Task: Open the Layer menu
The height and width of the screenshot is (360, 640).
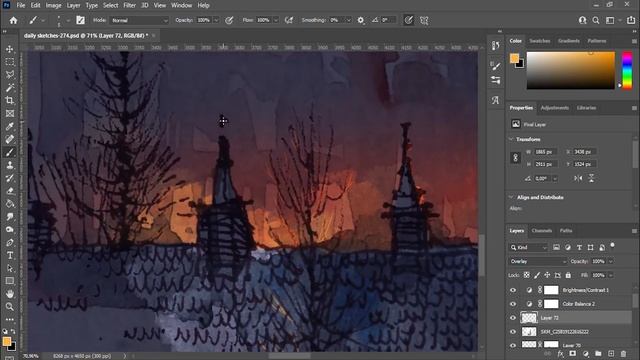Action: 73,5
